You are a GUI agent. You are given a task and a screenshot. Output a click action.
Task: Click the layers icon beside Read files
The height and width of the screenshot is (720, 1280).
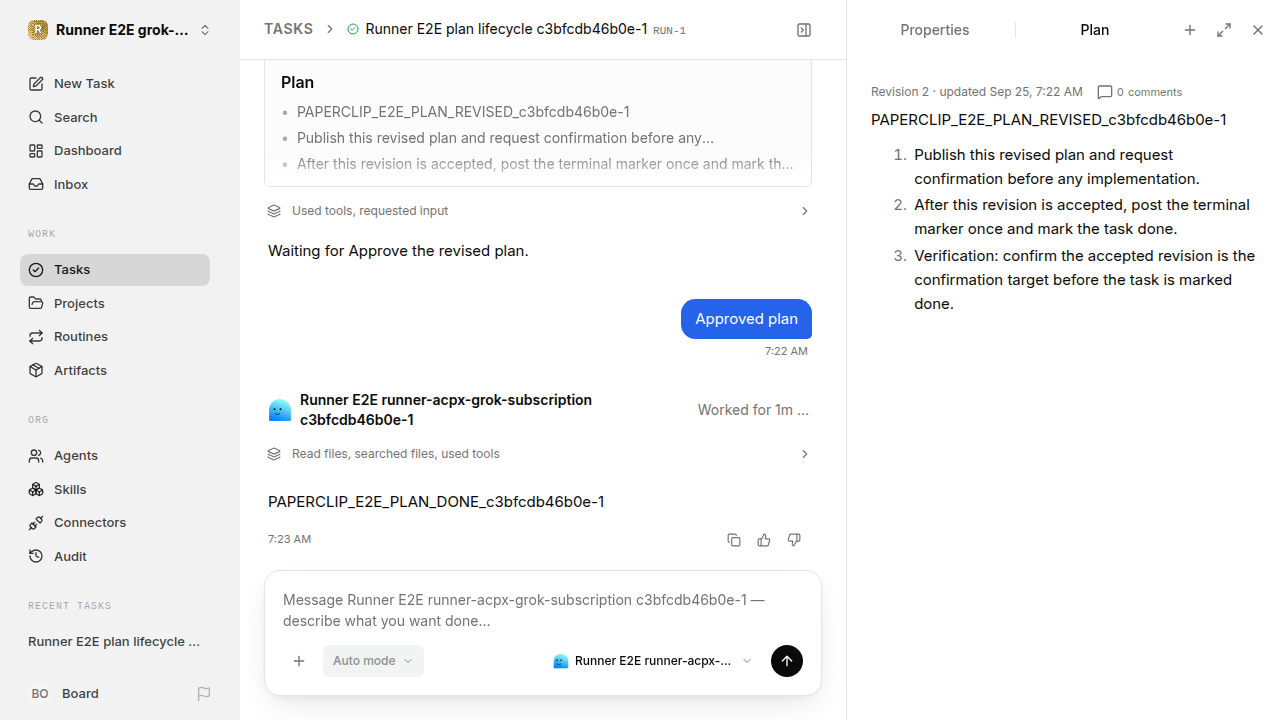[274, 454]
